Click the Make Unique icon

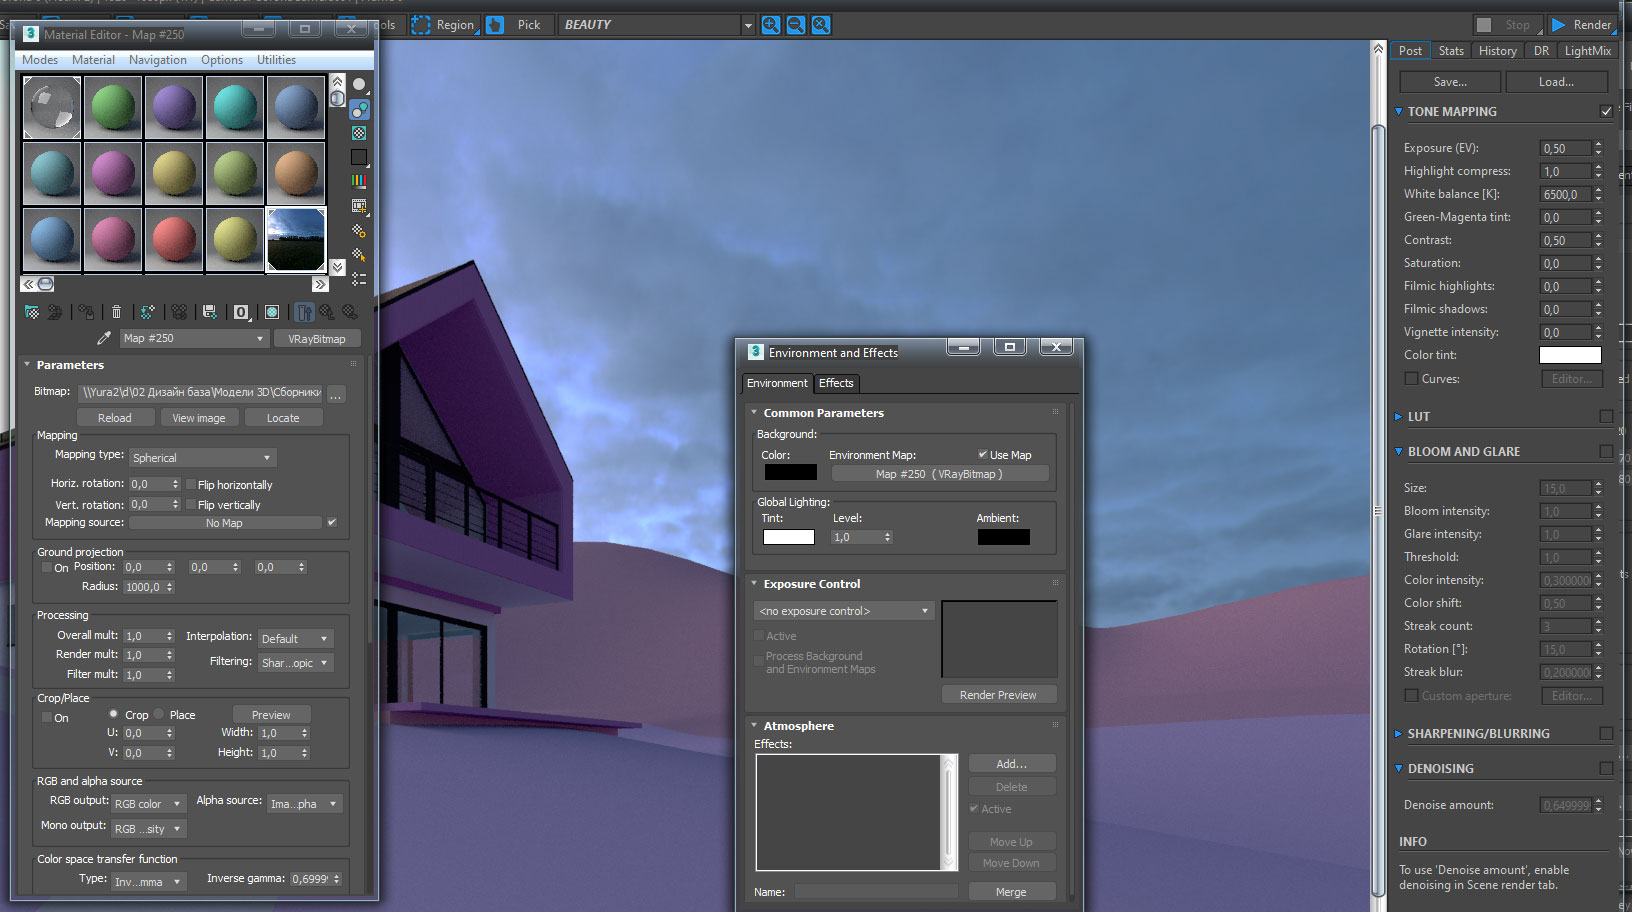tap(179, 312)
